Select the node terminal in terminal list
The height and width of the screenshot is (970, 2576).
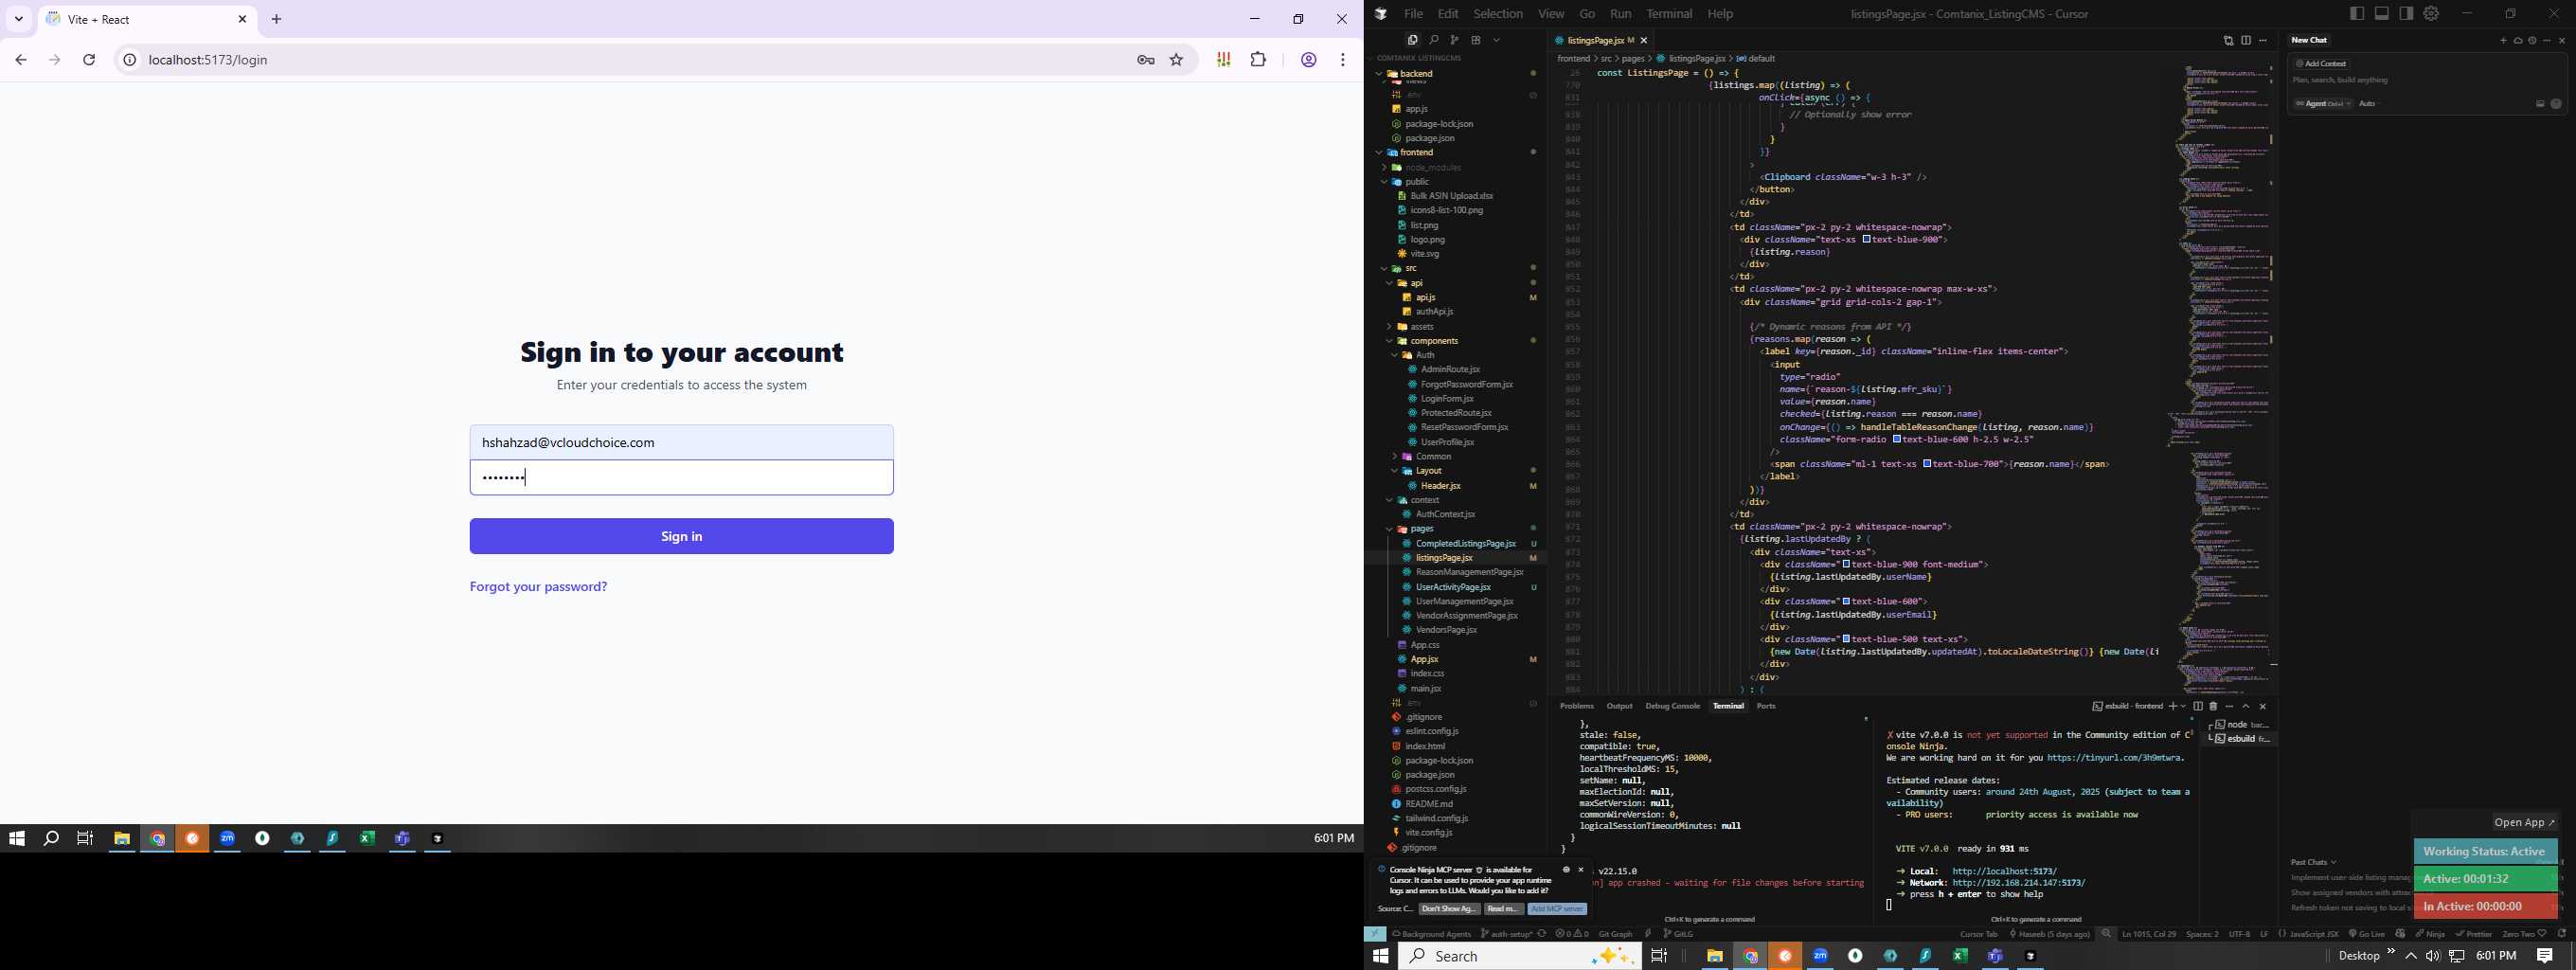[2241, 725]
